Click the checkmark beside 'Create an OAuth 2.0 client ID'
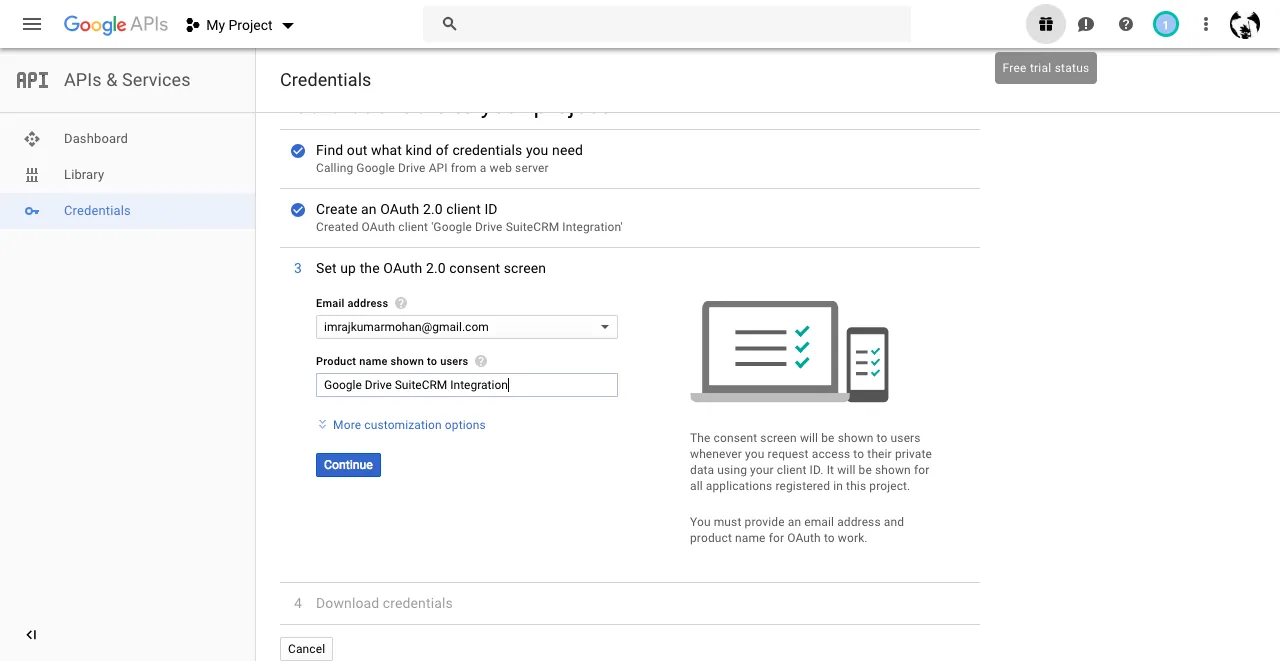 tap(298, 210)
